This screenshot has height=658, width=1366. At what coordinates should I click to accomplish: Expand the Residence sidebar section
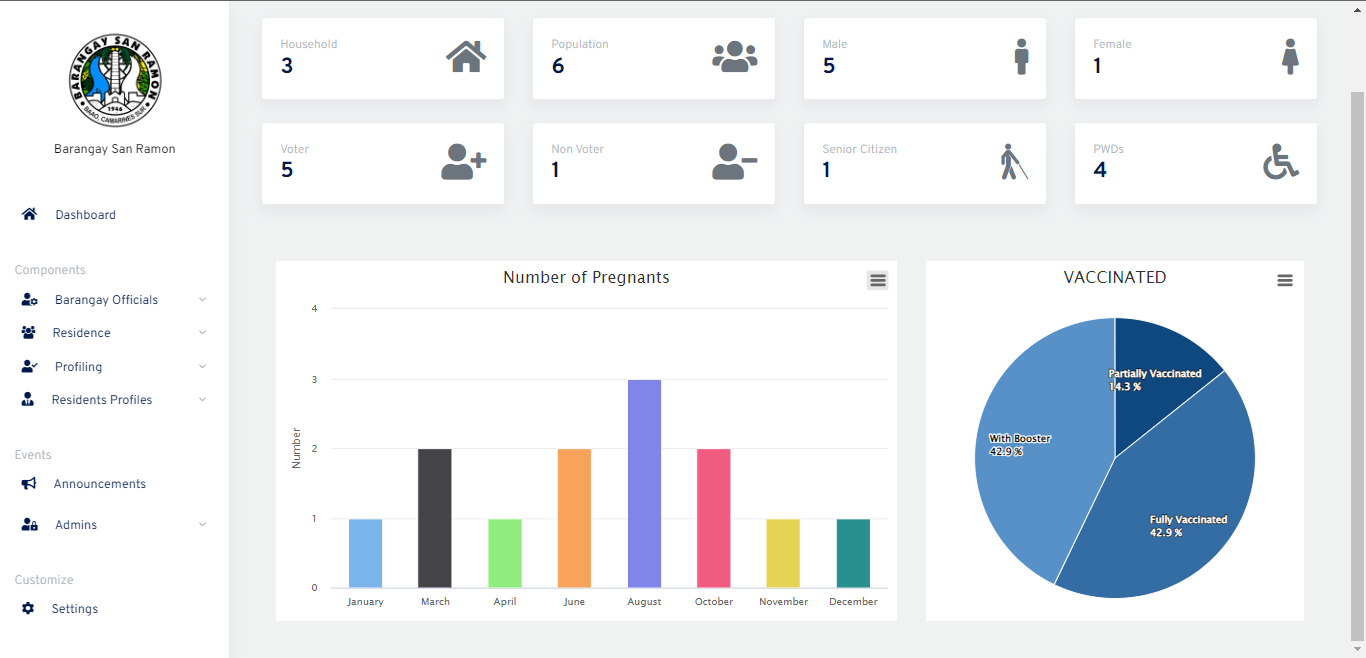pos(203,332)
